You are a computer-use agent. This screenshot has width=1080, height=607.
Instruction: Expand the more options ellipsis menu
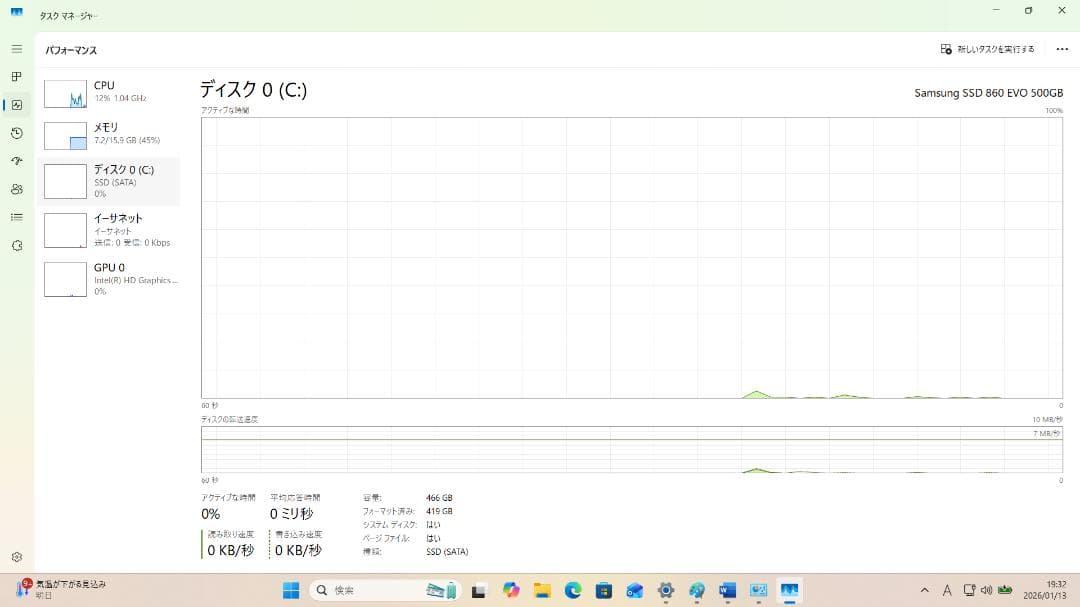[x=1062, y=48]
